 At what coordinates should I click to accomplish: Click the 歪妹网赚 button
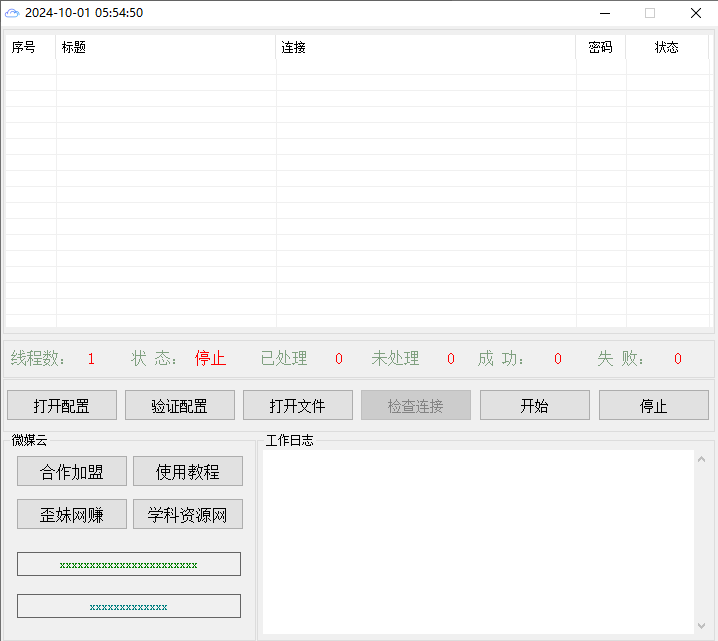click(72, 514)
